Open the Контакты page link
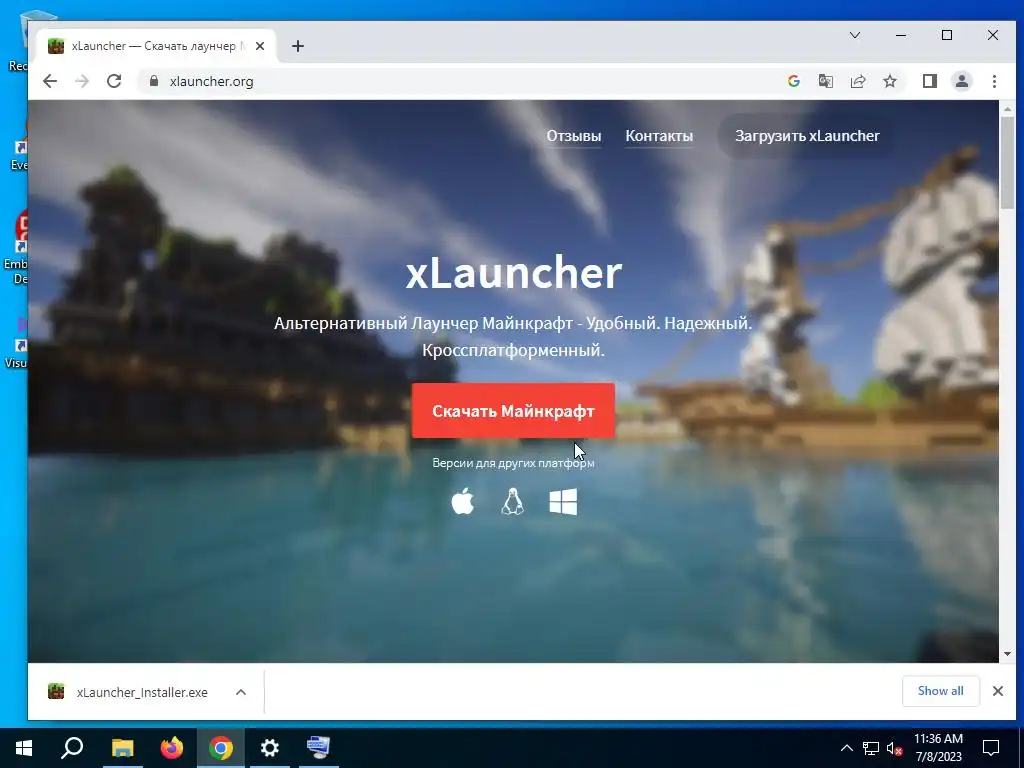The width and height of the screenshot is (1024, 768). tap(659, 136)
